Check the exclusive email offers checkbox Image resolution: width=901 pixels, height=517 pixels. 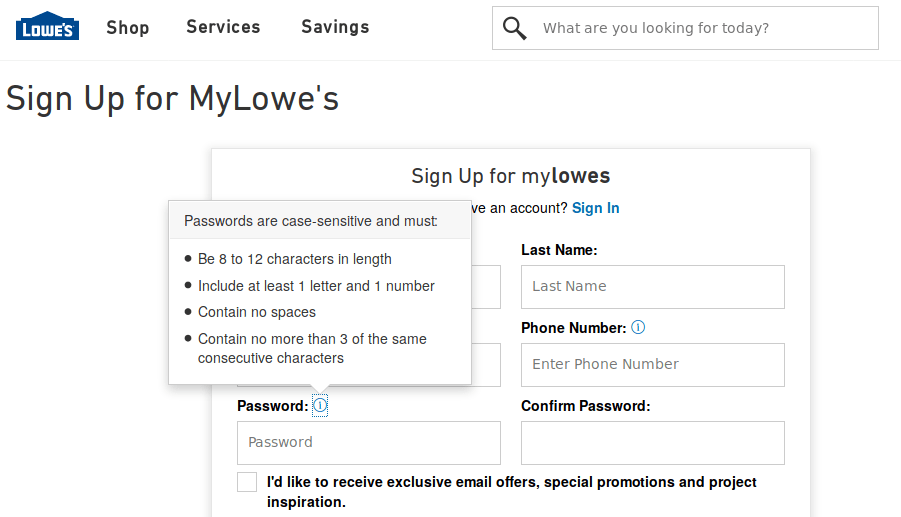point(247,482)
